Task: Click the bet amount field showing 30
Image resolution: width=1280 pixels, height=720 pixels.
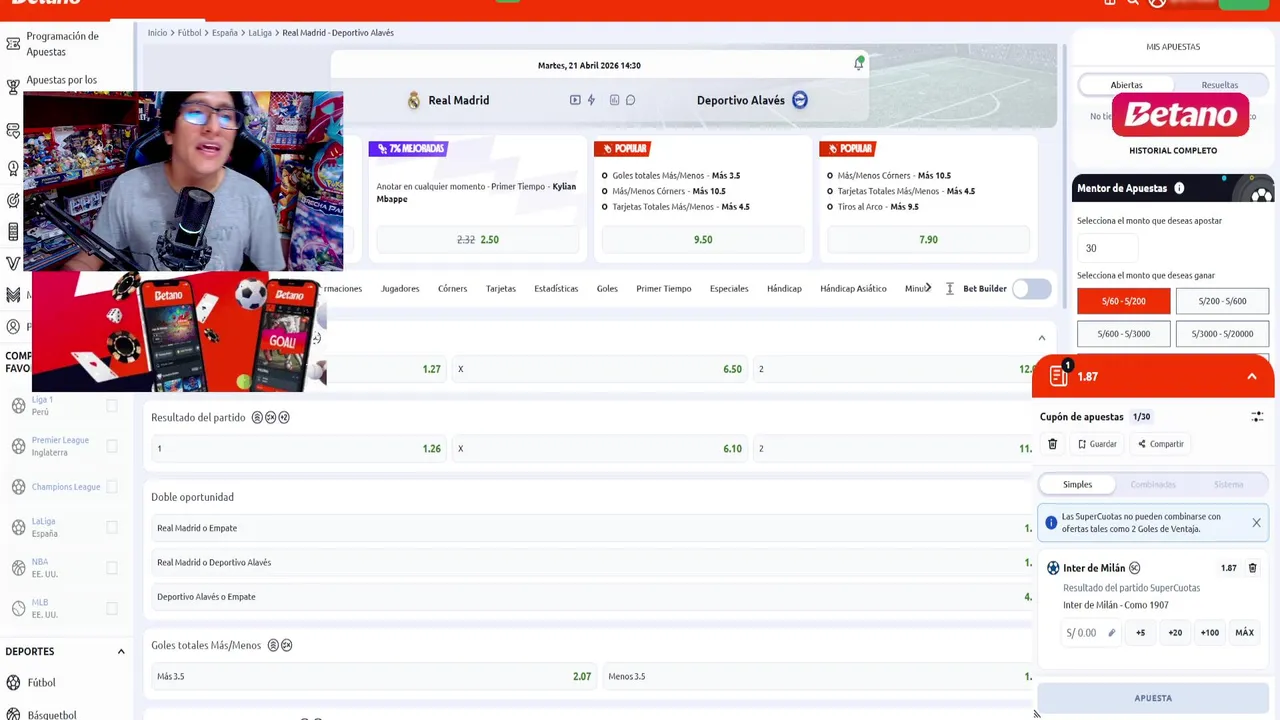Action: pyautogui.click(x=1107, y=248)
